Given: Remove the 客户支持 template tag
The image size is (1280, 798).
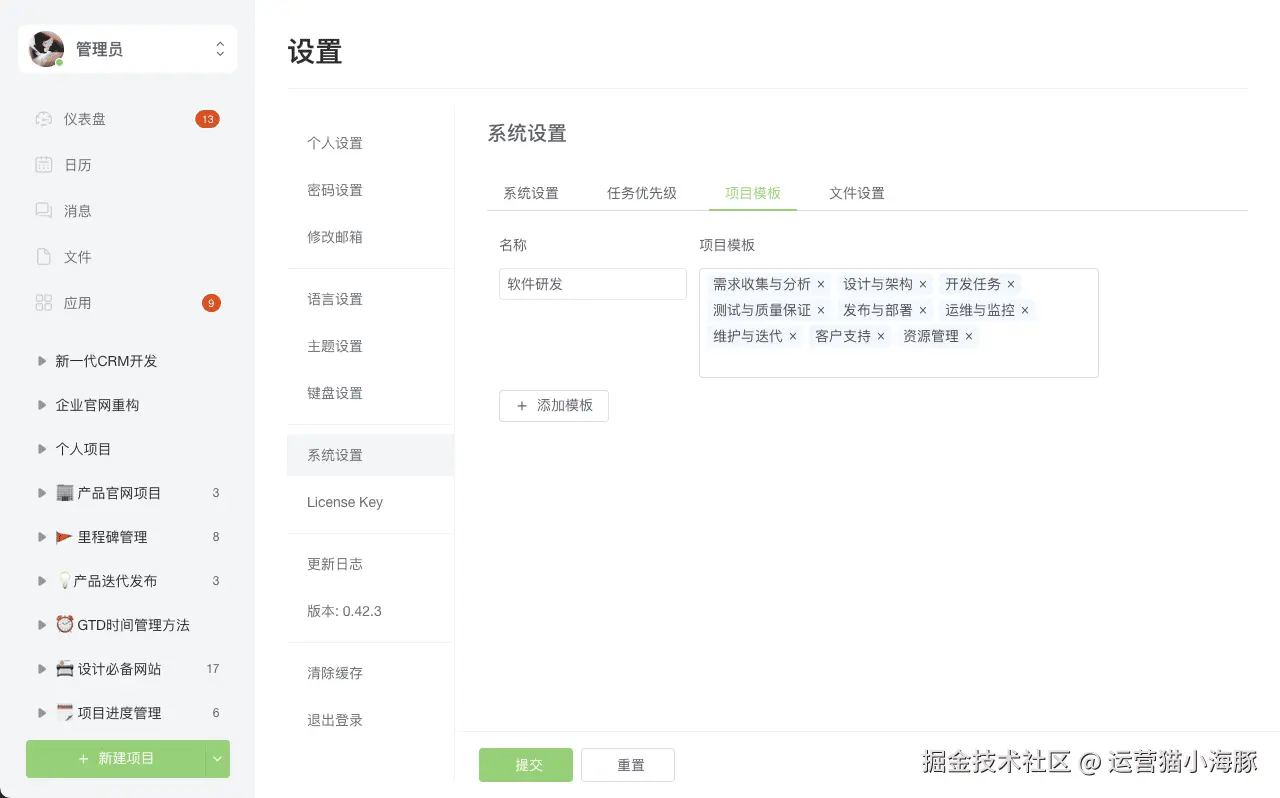Looking at the screenshot, I should click(x=881, y=337).
